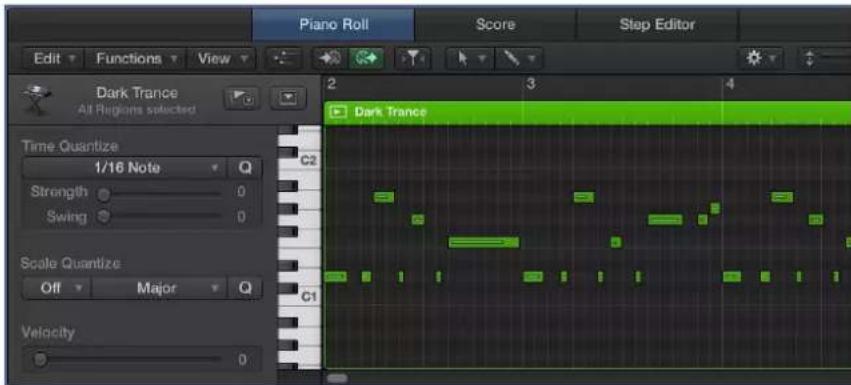Open the Functions menu
851x385 pixels.
tap(135, 59)
